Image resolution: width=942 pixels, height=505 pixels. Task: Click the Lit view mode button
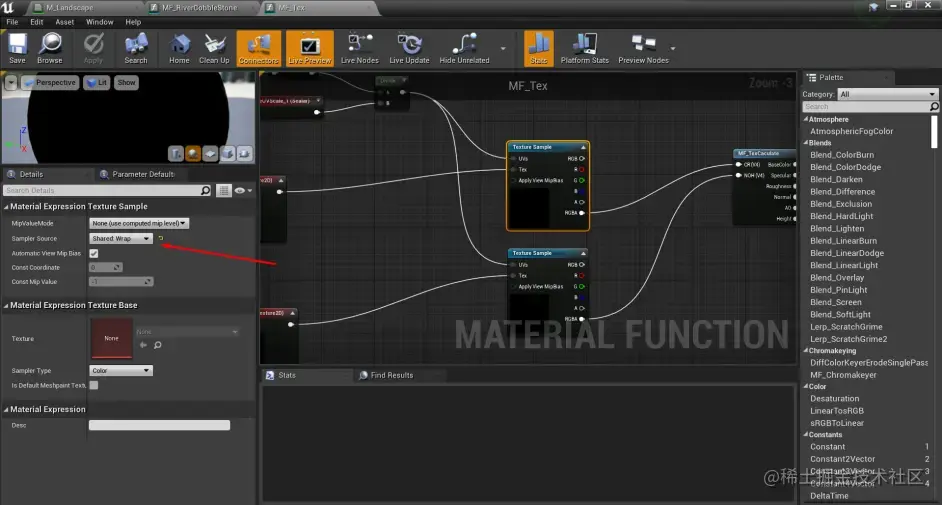(x=97, y=82)
